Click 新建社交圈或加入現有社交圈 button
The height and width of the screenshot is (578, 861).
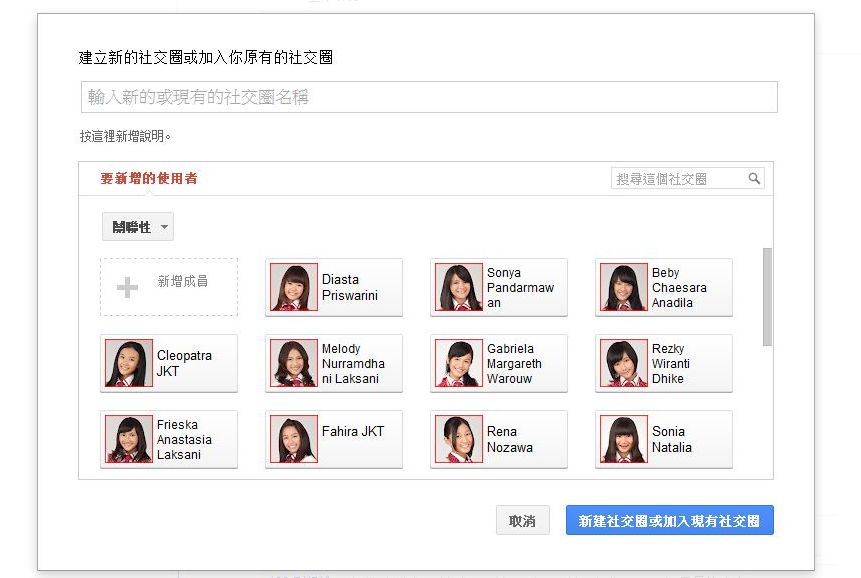(x=669, y=521)
